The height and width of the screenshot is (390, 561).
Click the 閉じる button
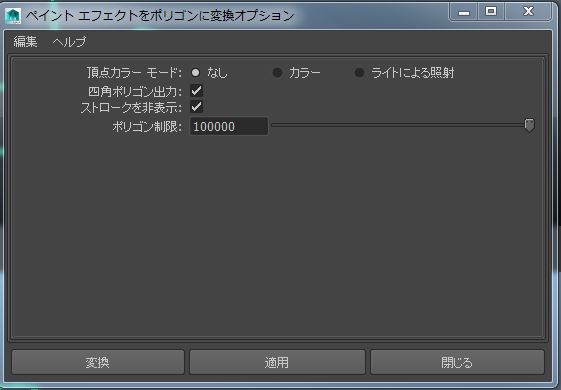457,362
